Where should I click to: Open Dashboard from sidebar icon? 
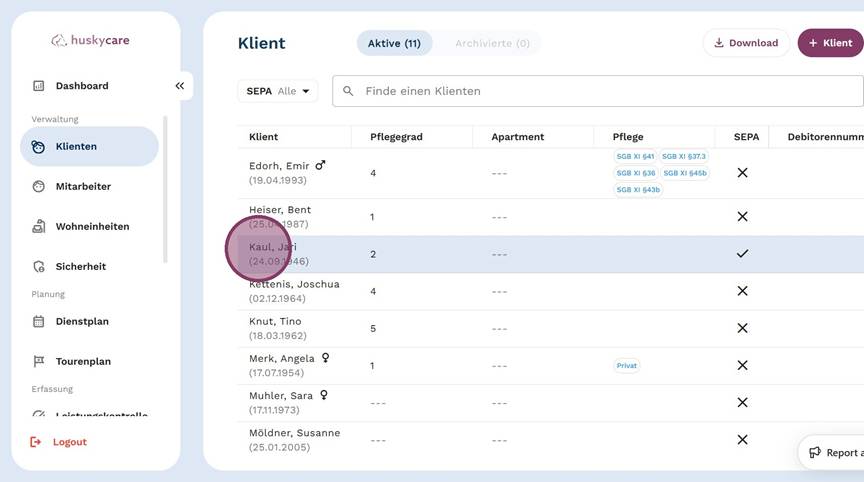39,86
